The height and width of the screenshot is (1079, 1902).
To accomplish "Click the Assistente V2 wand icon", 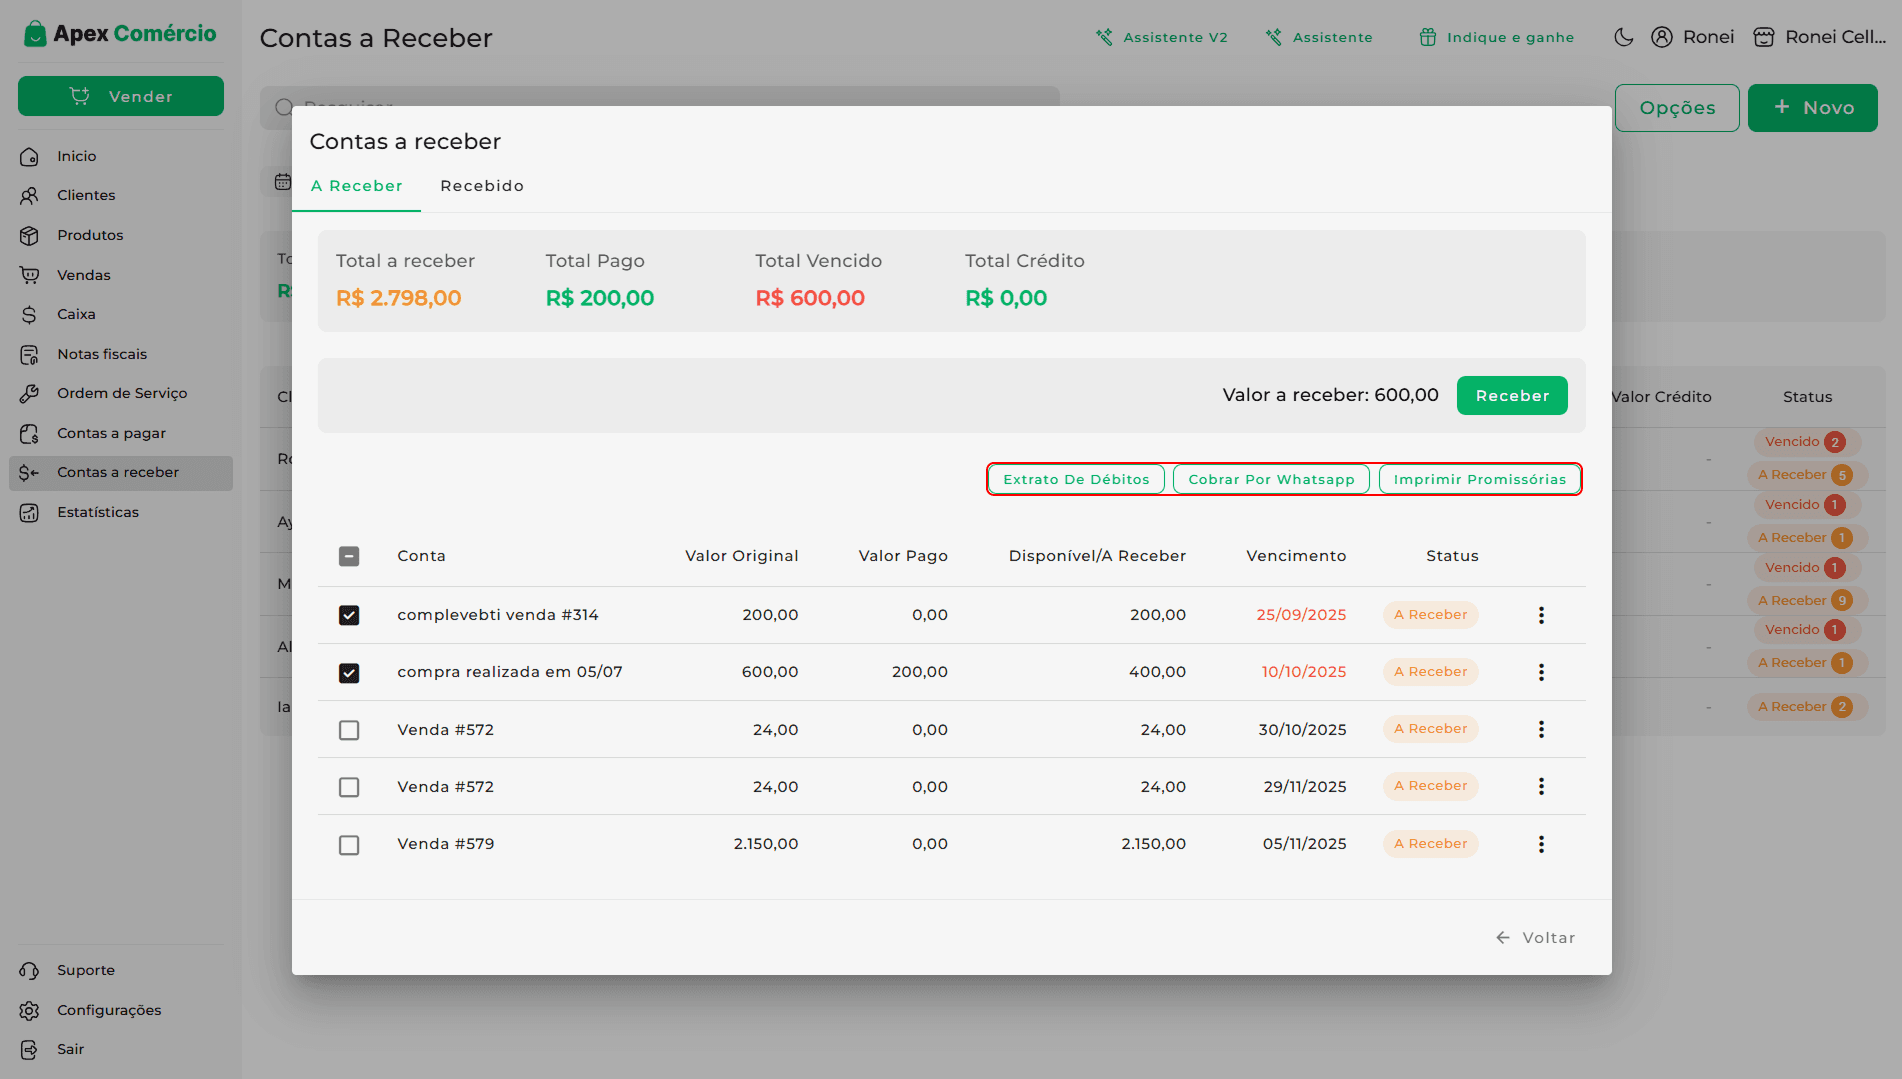I will pyautogui.click(x=1104, y=37).
